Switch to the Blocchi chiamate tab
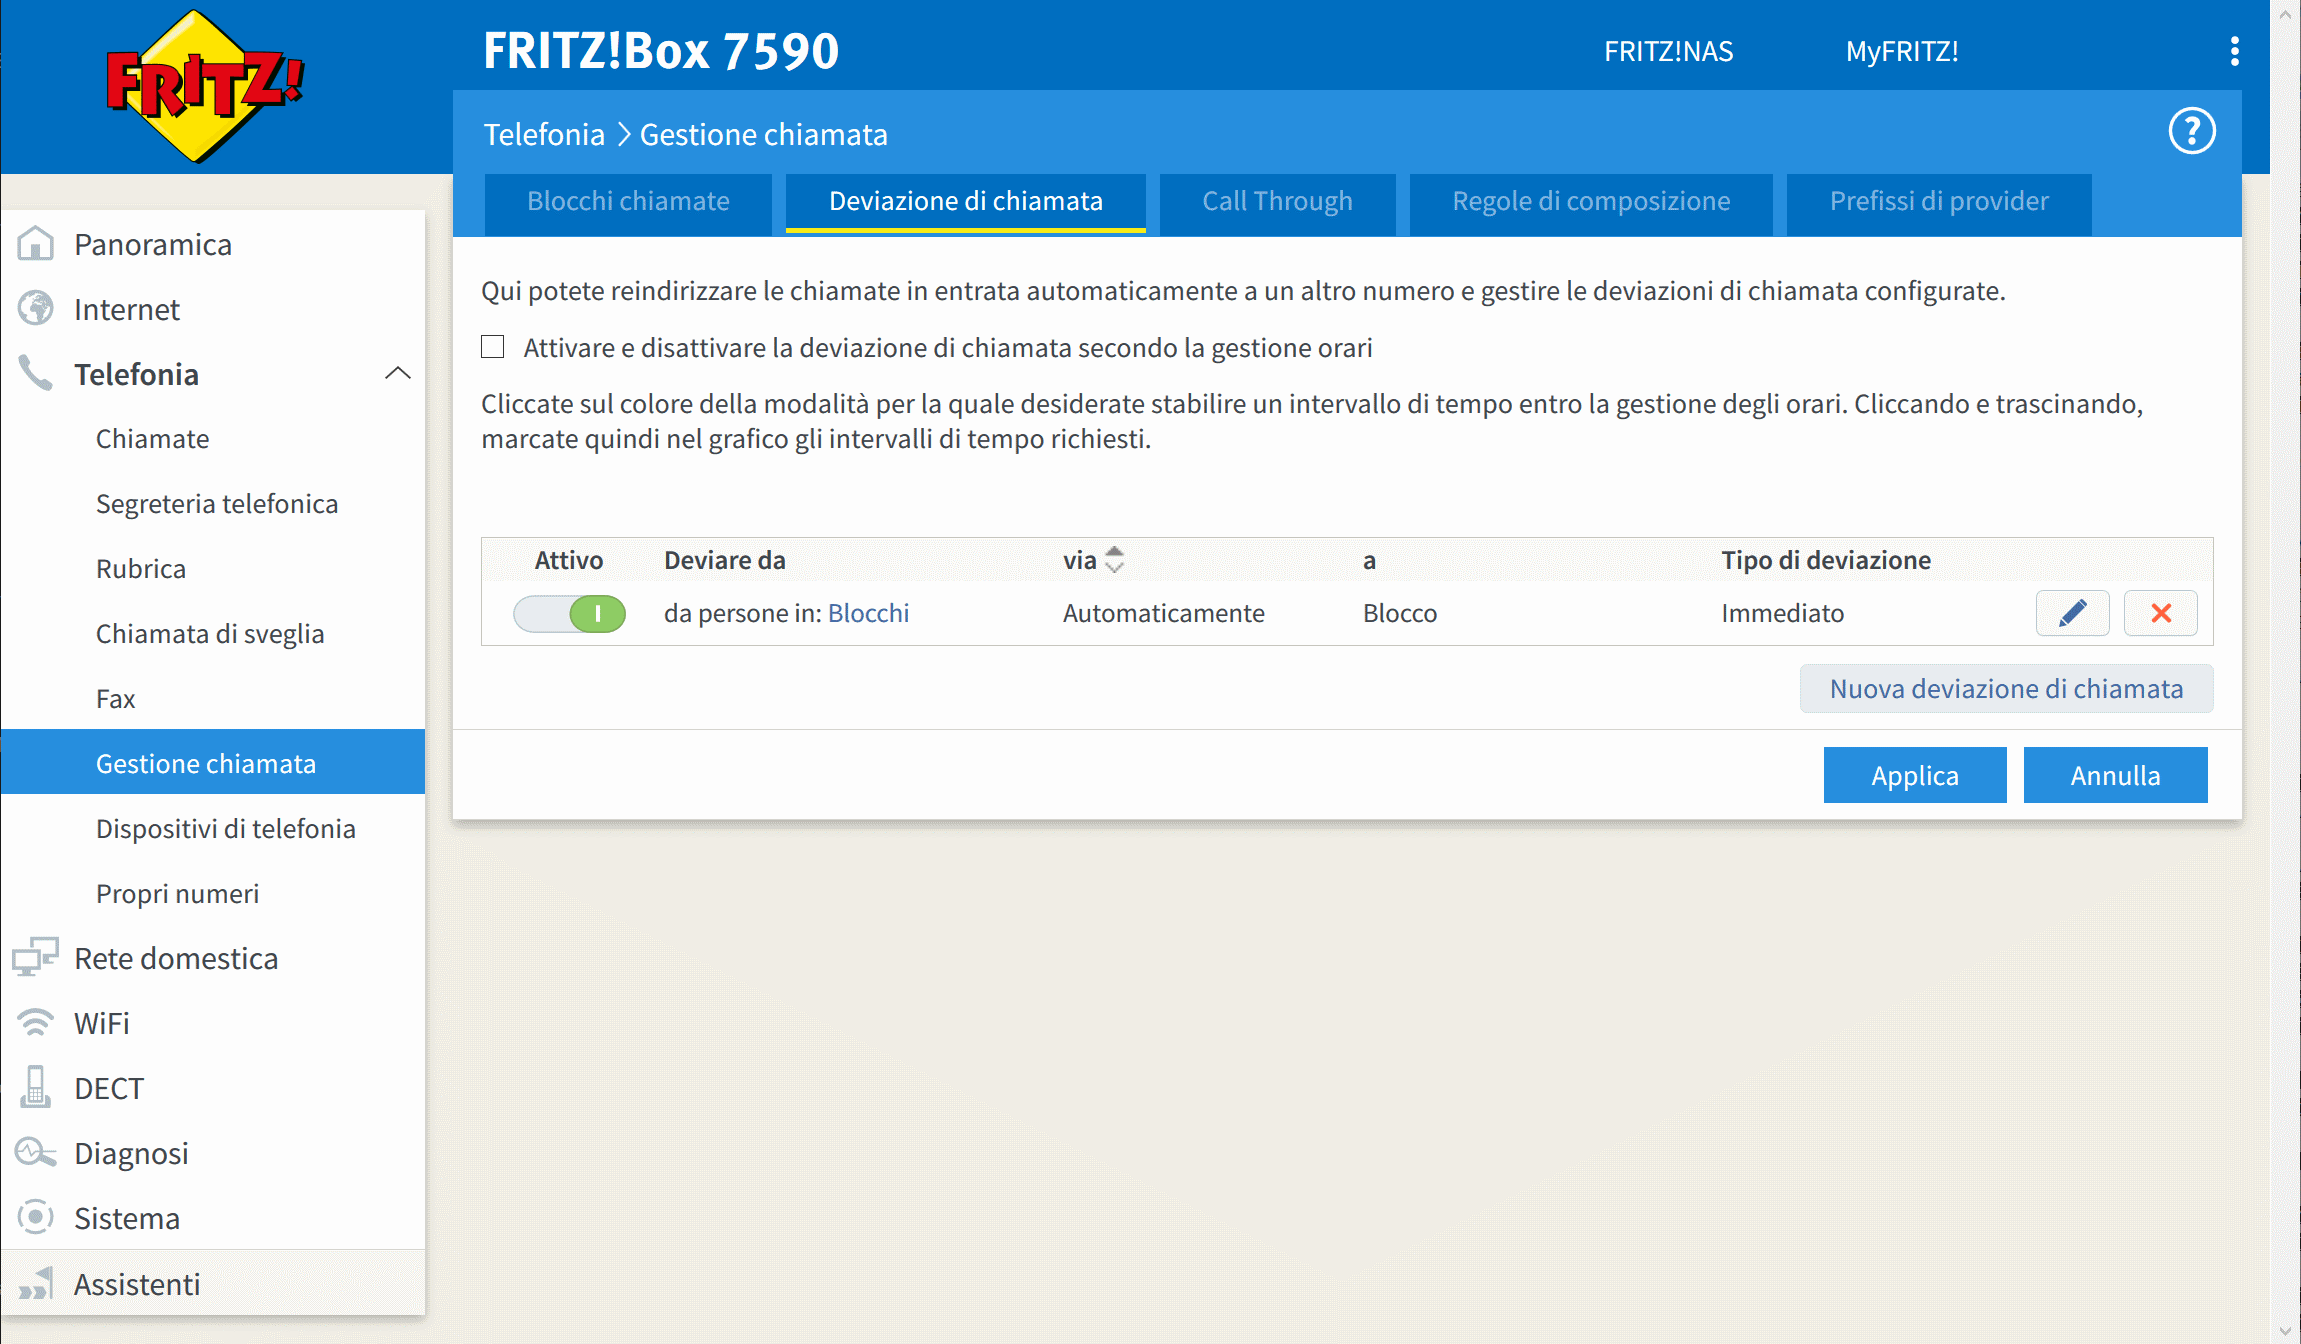This screenshot has height=1344, width=2301. pyautogui.click(x=628, y=201)
